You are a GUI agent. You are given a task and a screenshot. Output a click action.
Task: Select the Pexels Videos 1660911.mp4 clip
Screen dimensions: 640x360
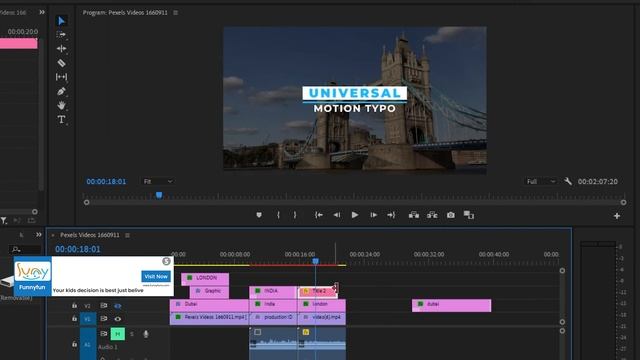tap(209, 318)
